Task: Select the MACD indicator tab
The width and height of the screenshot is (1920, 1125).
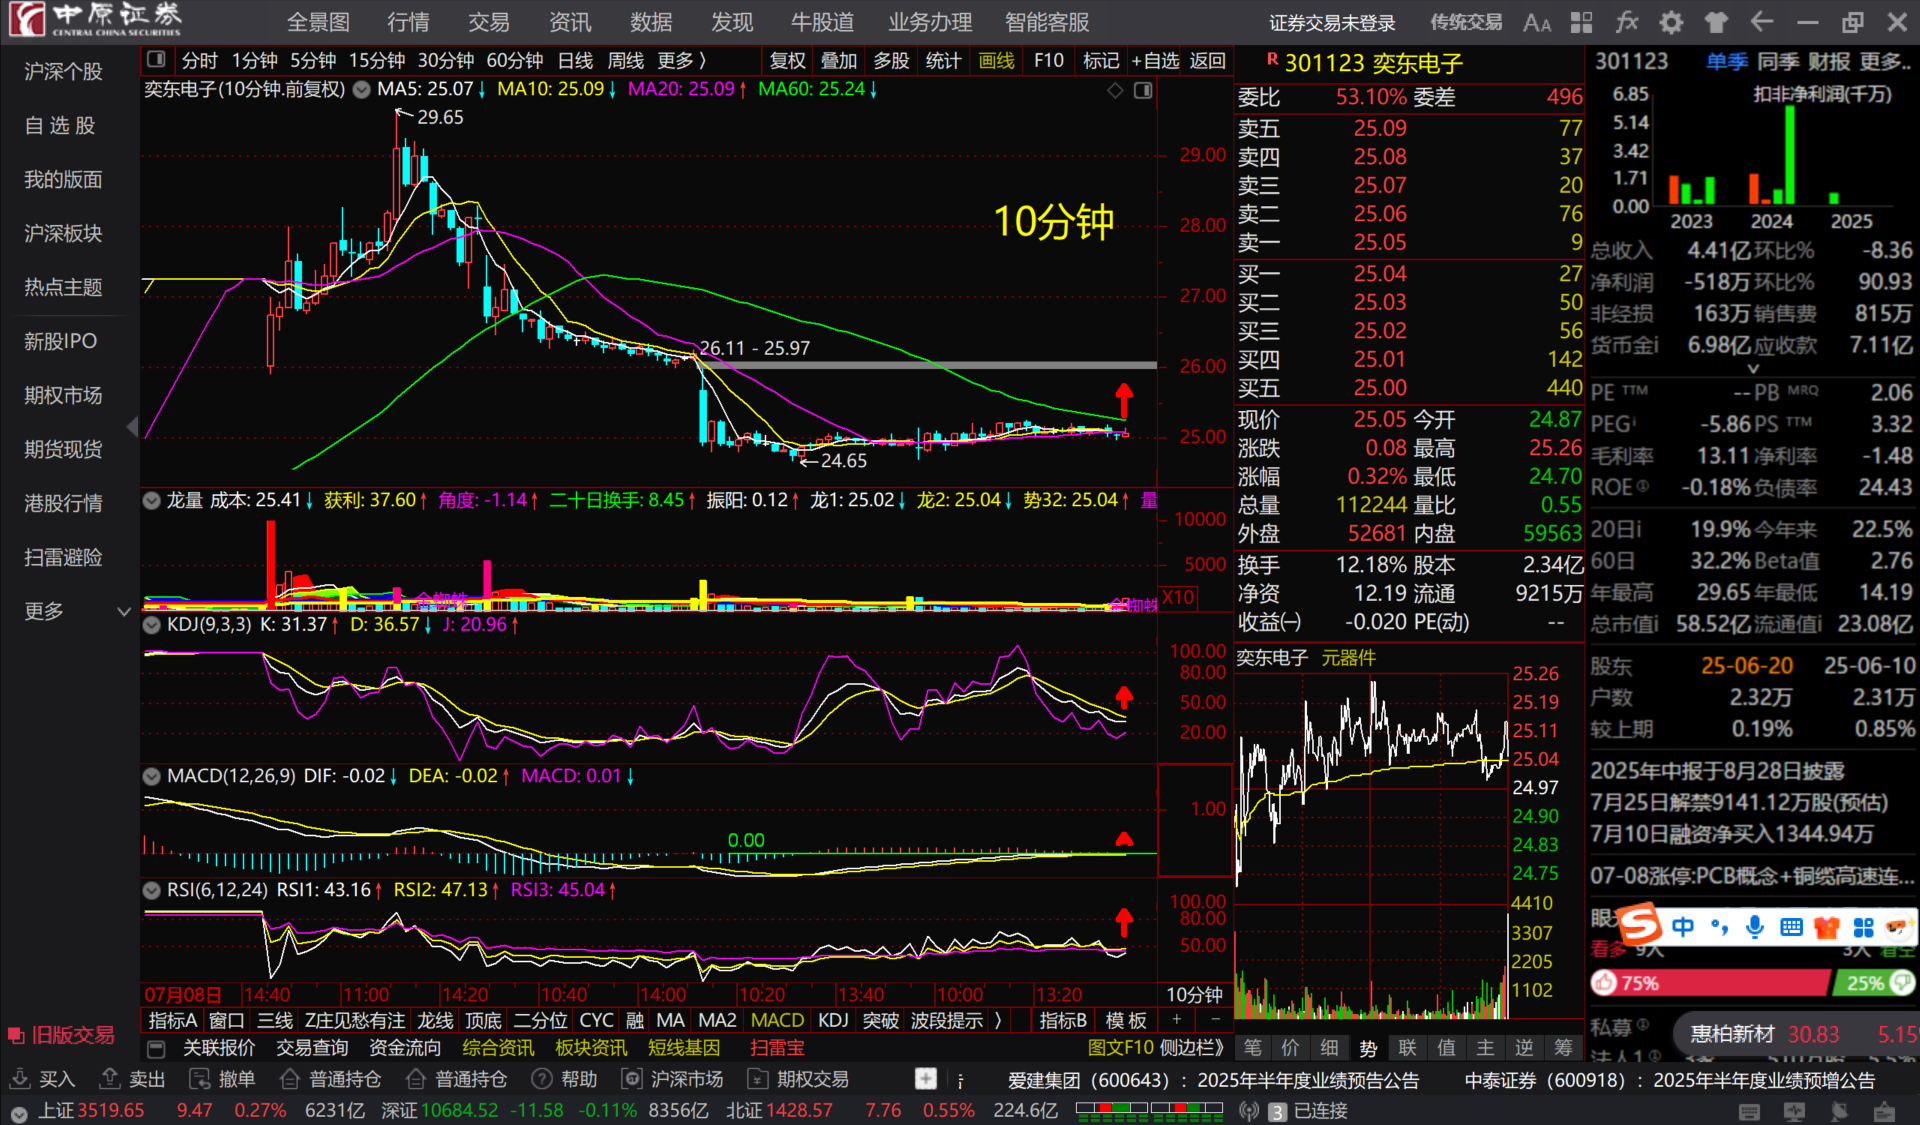Action: pyautogui.click(x=777, y=1020)
